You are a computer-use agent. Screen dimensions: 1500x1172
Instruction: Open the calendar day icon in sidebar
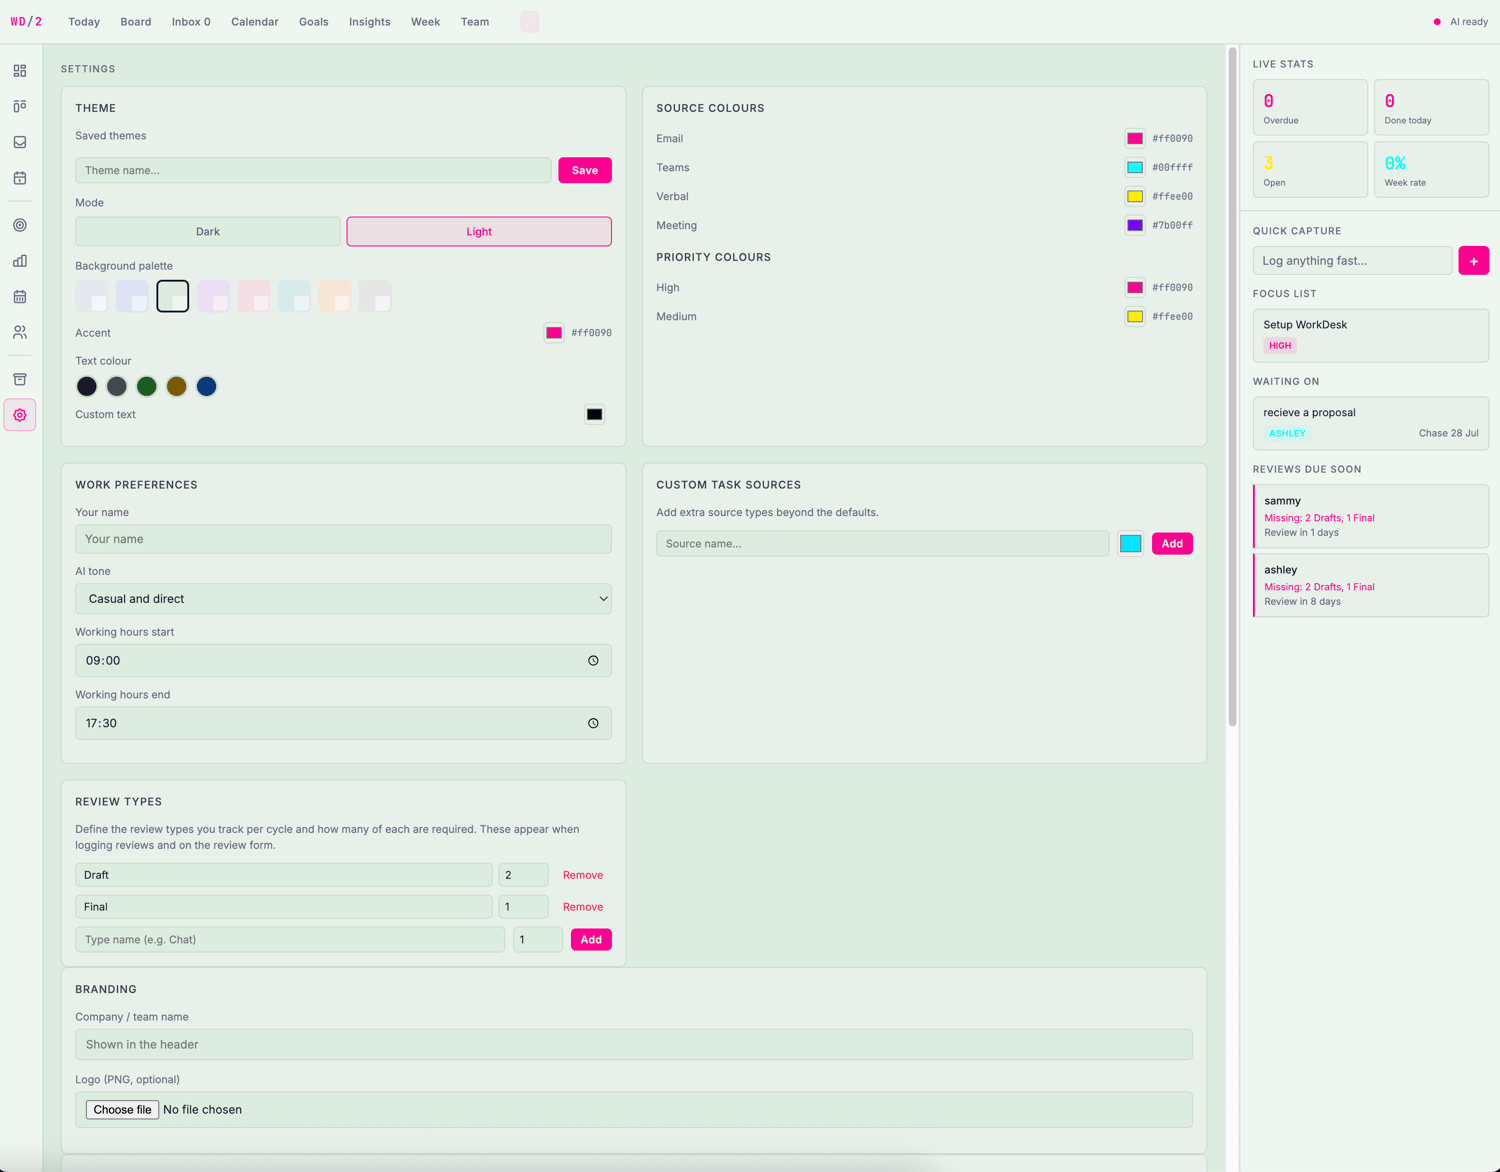click(x=20, y=178)
